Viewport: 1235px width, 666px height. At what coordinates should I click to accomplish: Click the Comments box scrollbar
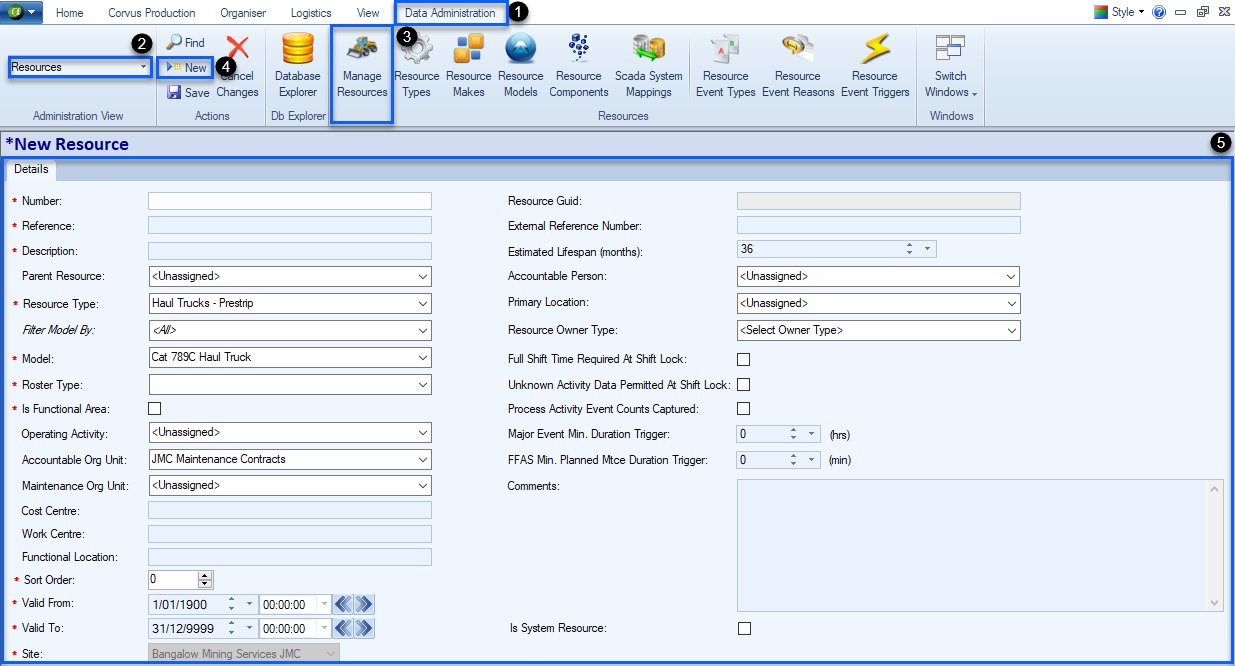coord(1215,545)
